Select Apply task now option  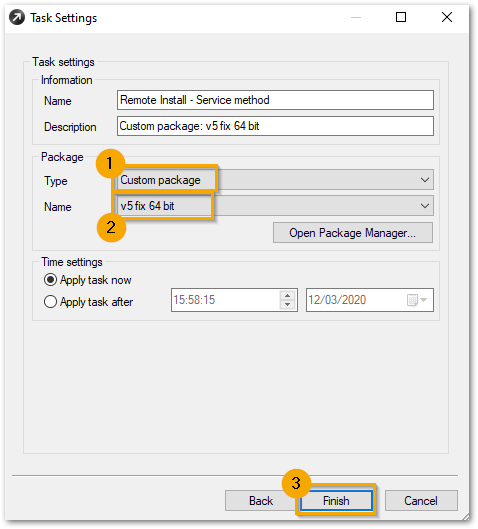(88, 280)
